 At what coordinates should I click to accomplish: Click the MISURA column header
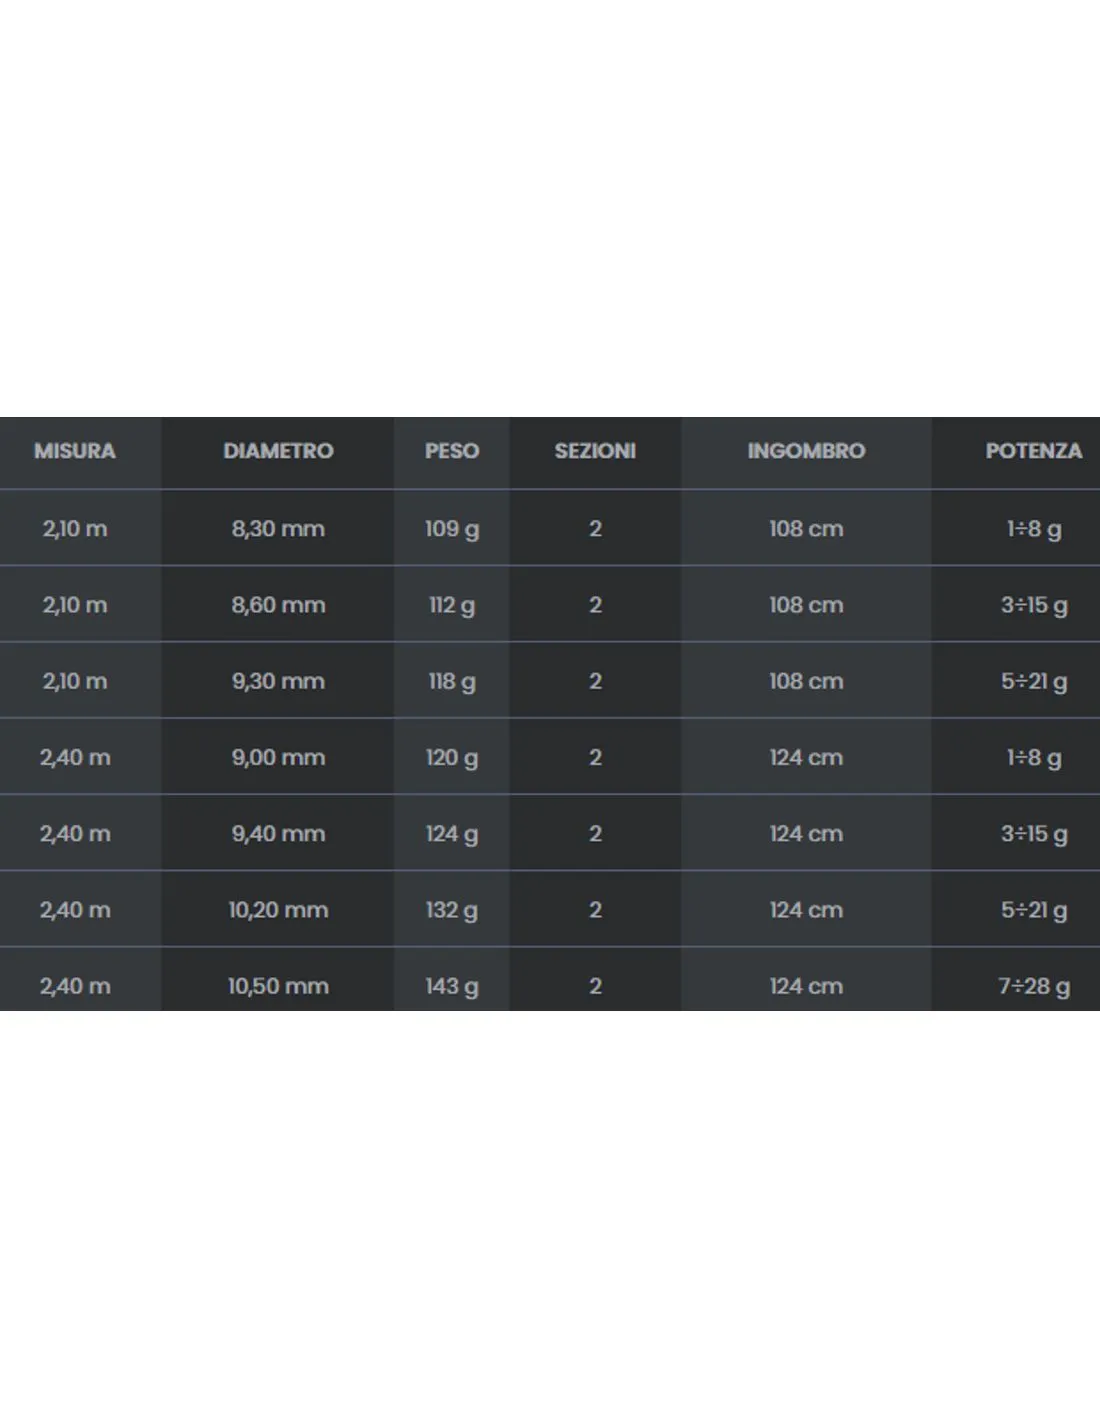[75, 451]
